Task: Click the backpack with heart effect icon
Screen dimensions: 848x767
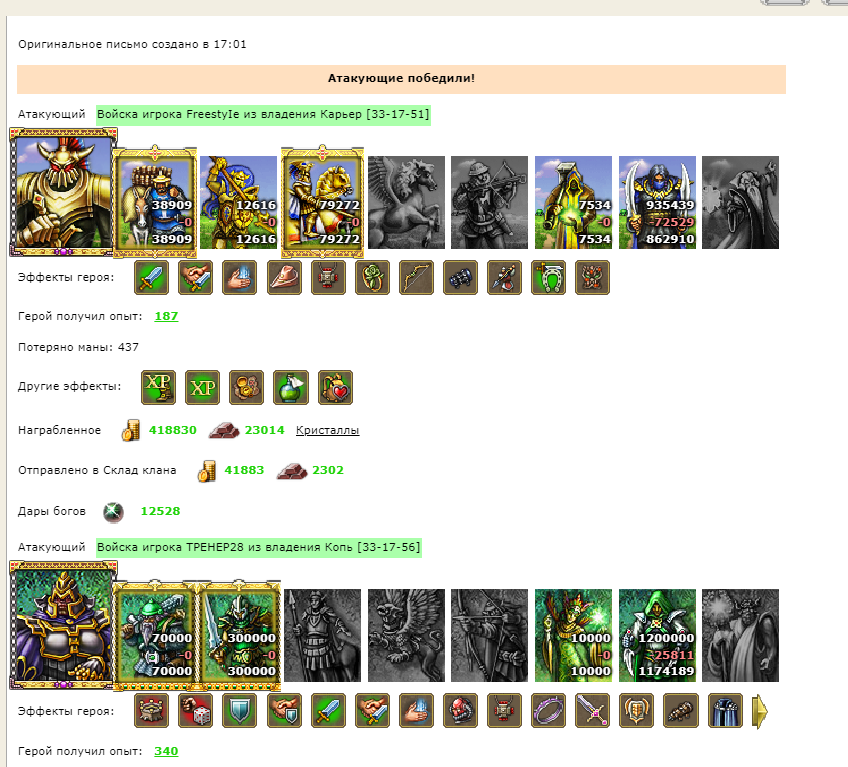Action: 335,387
